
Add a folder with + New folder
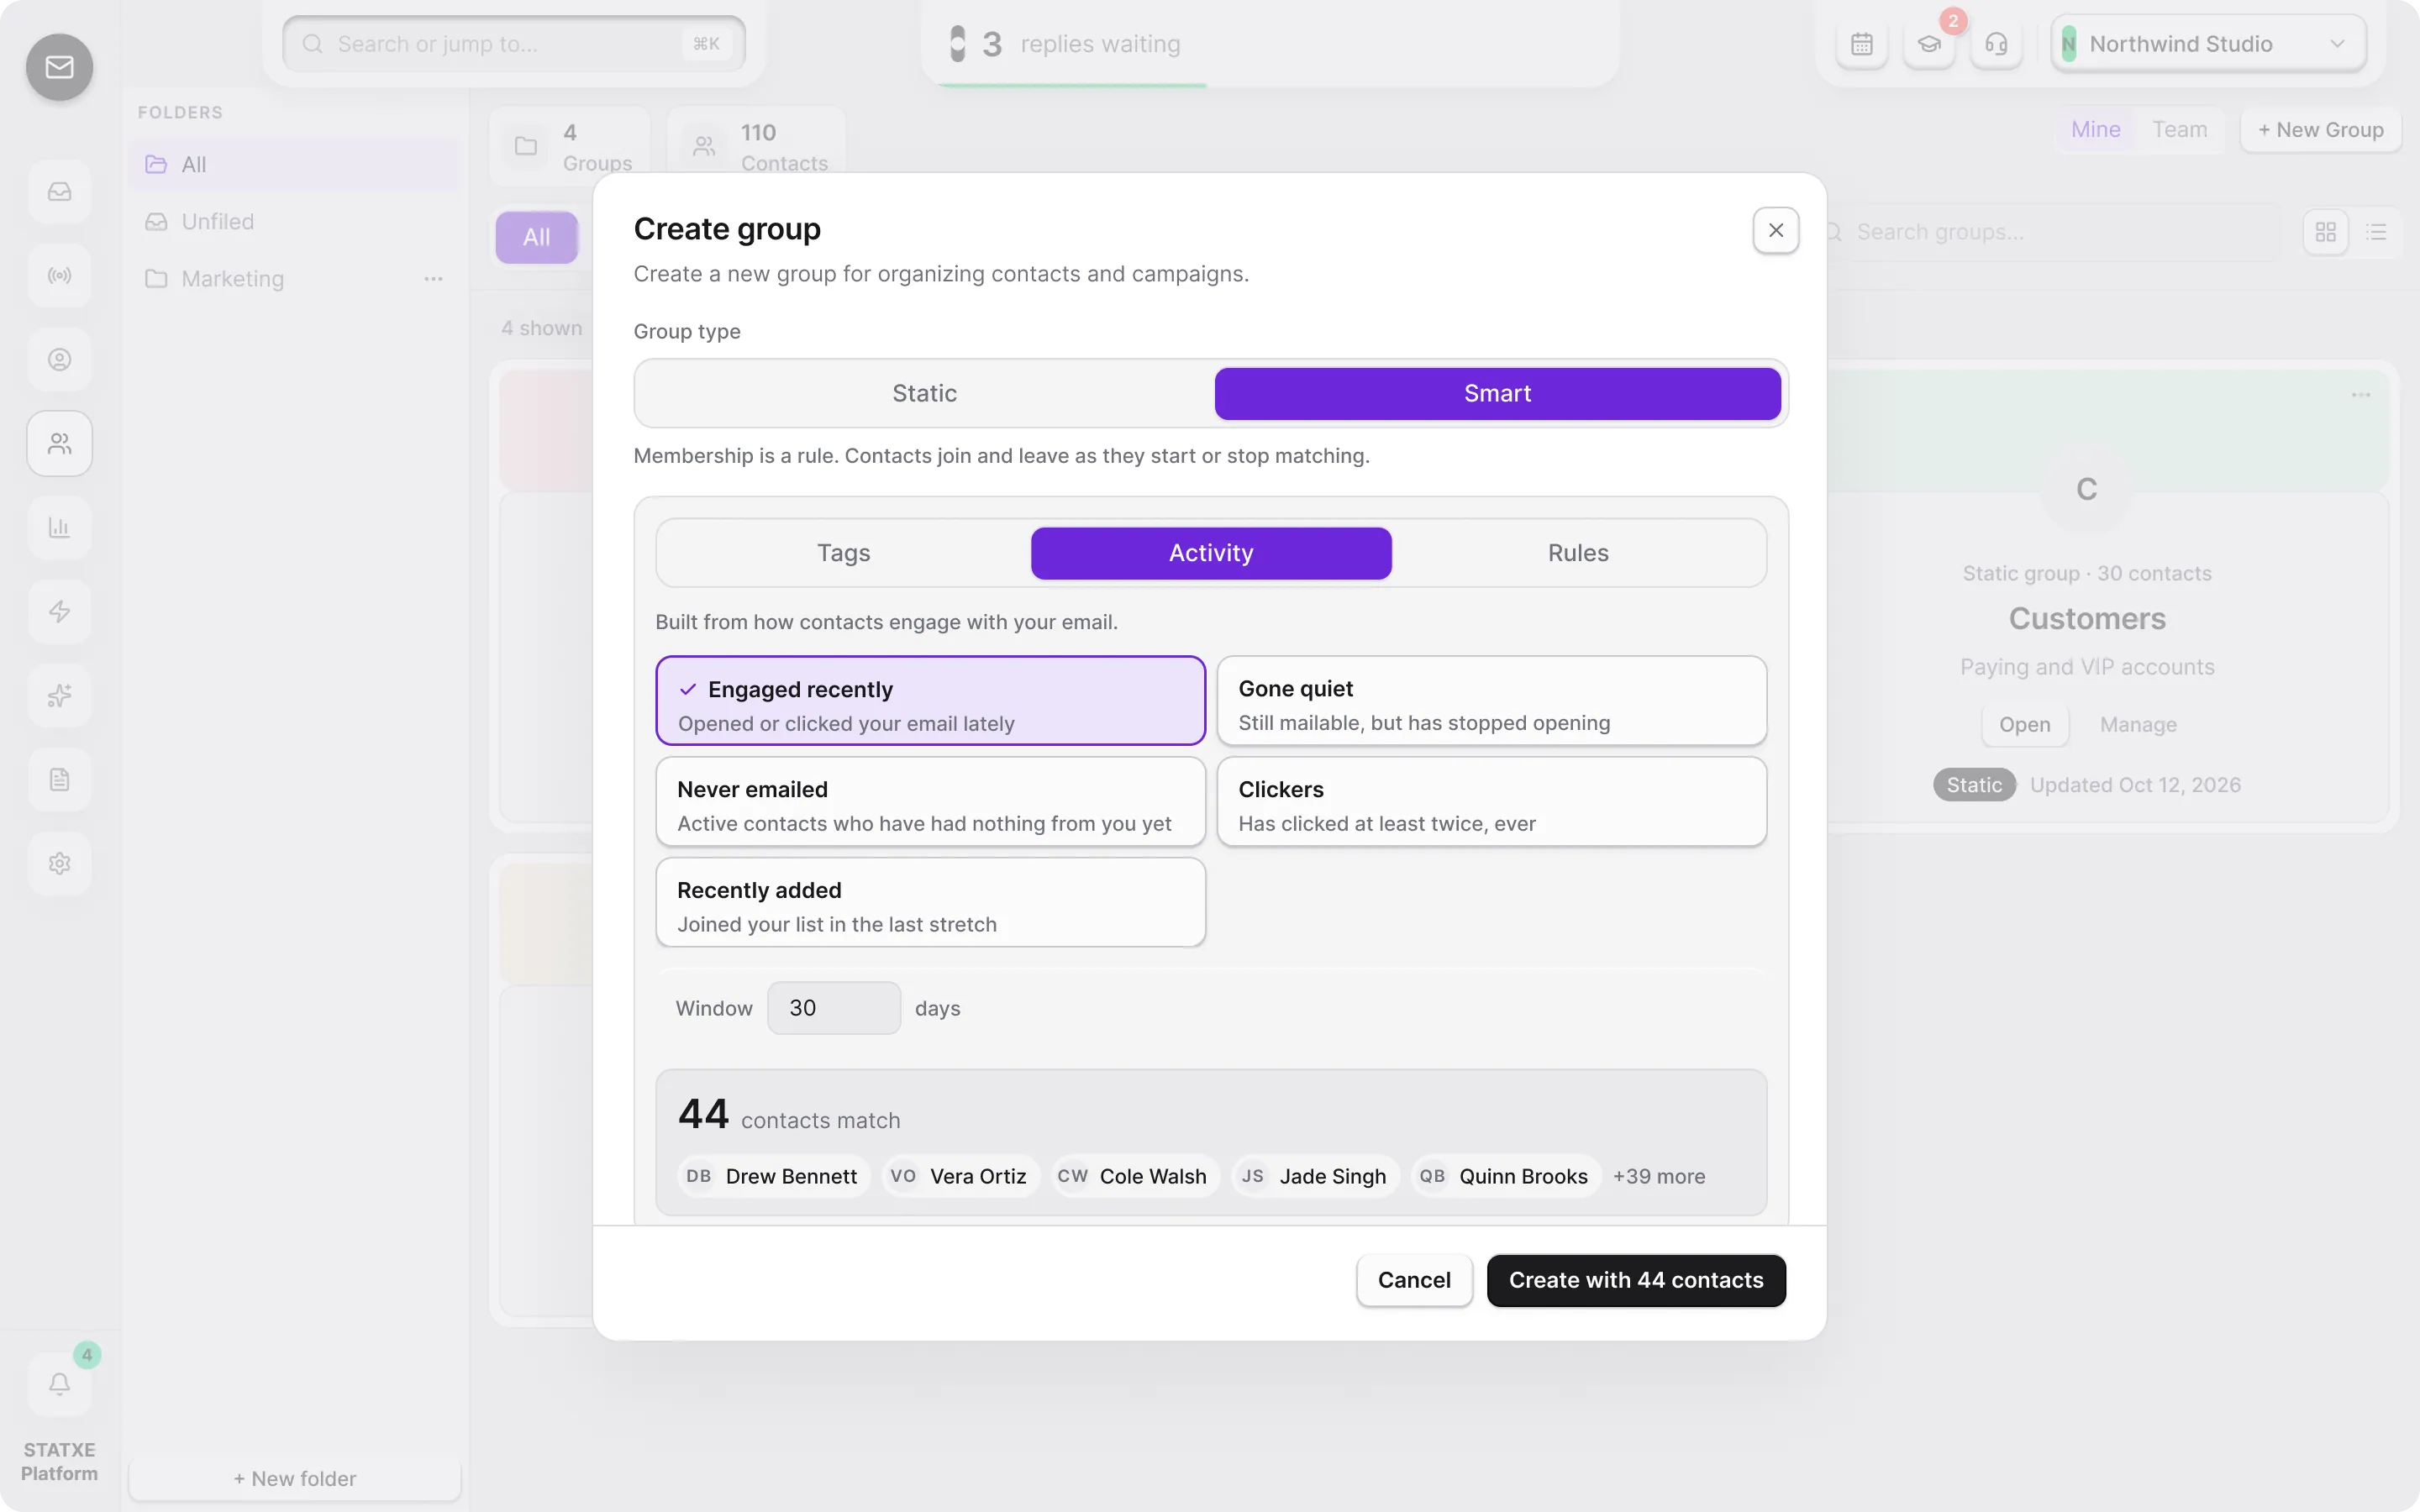point(295,1478)
